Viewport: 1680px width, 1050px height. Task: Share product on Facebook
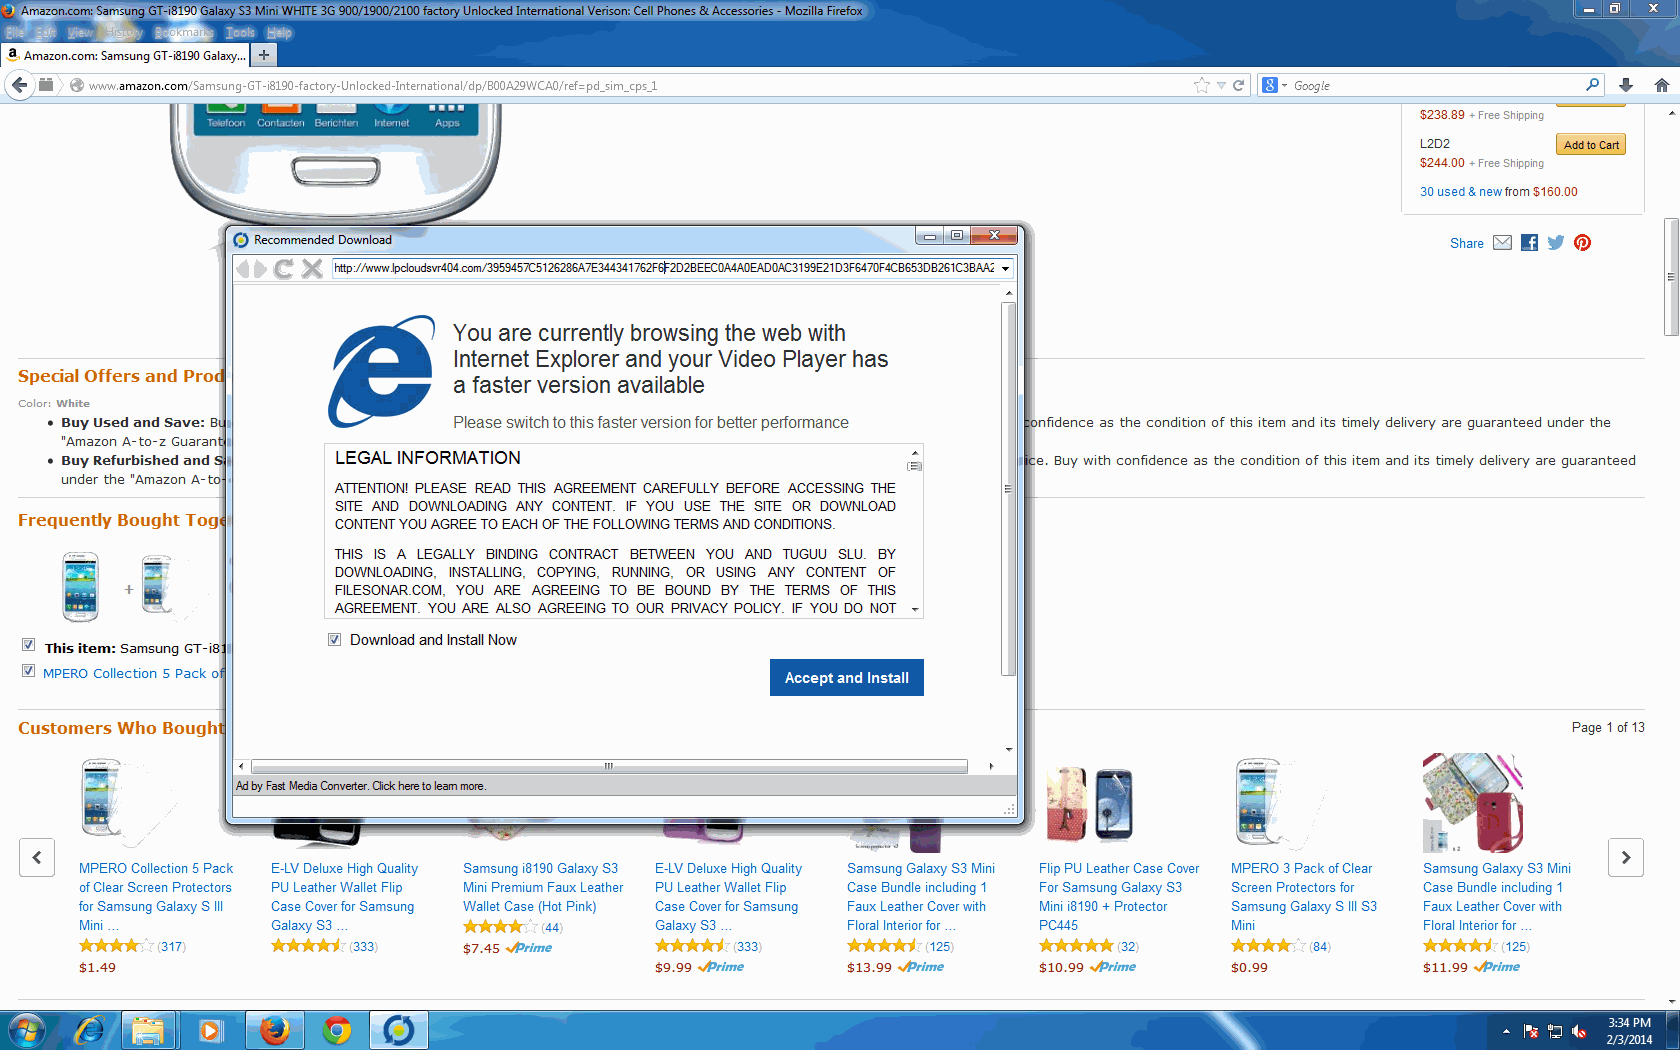pyautogui.click(x=1529, y=243)
